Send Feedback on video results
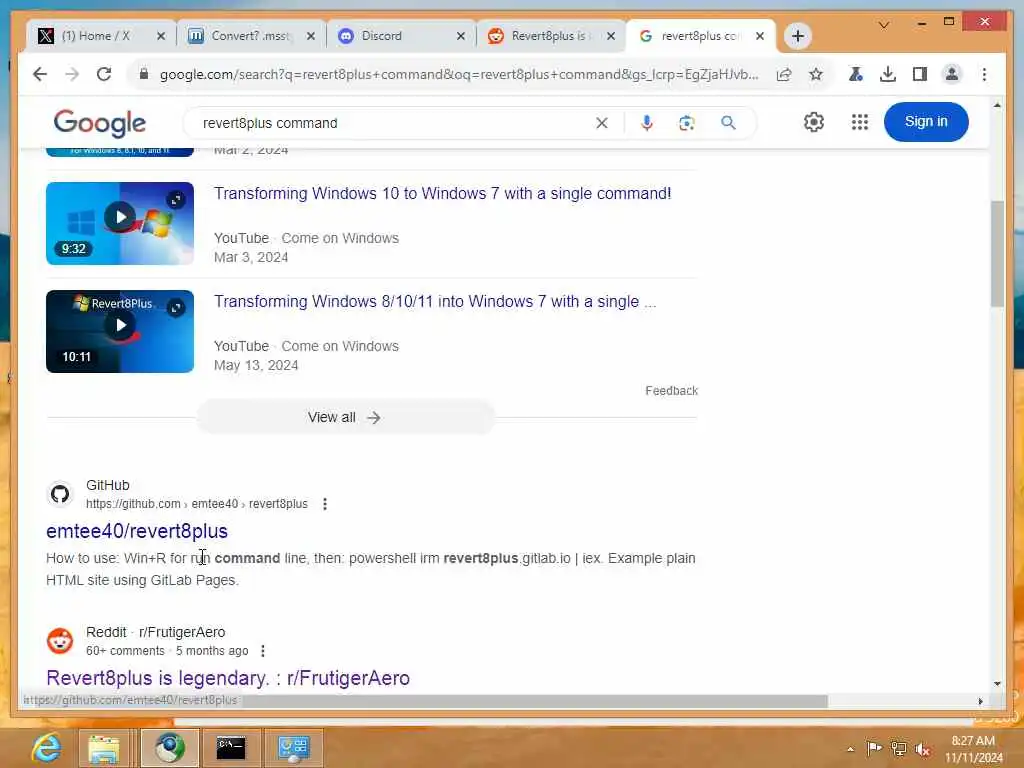Image resolution: width=1024 pixels, height=768 pixels. point(671,391)
